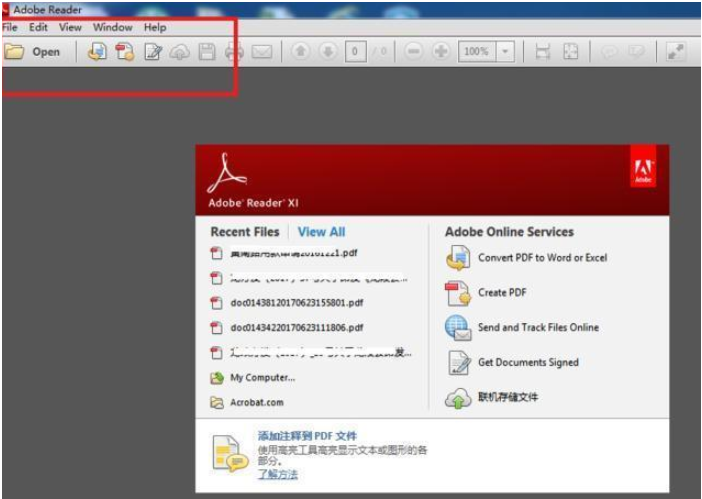The width and height of the screenshot is (702, 499).
Task: Click the fit one full page icon
Action: (570, 52)
